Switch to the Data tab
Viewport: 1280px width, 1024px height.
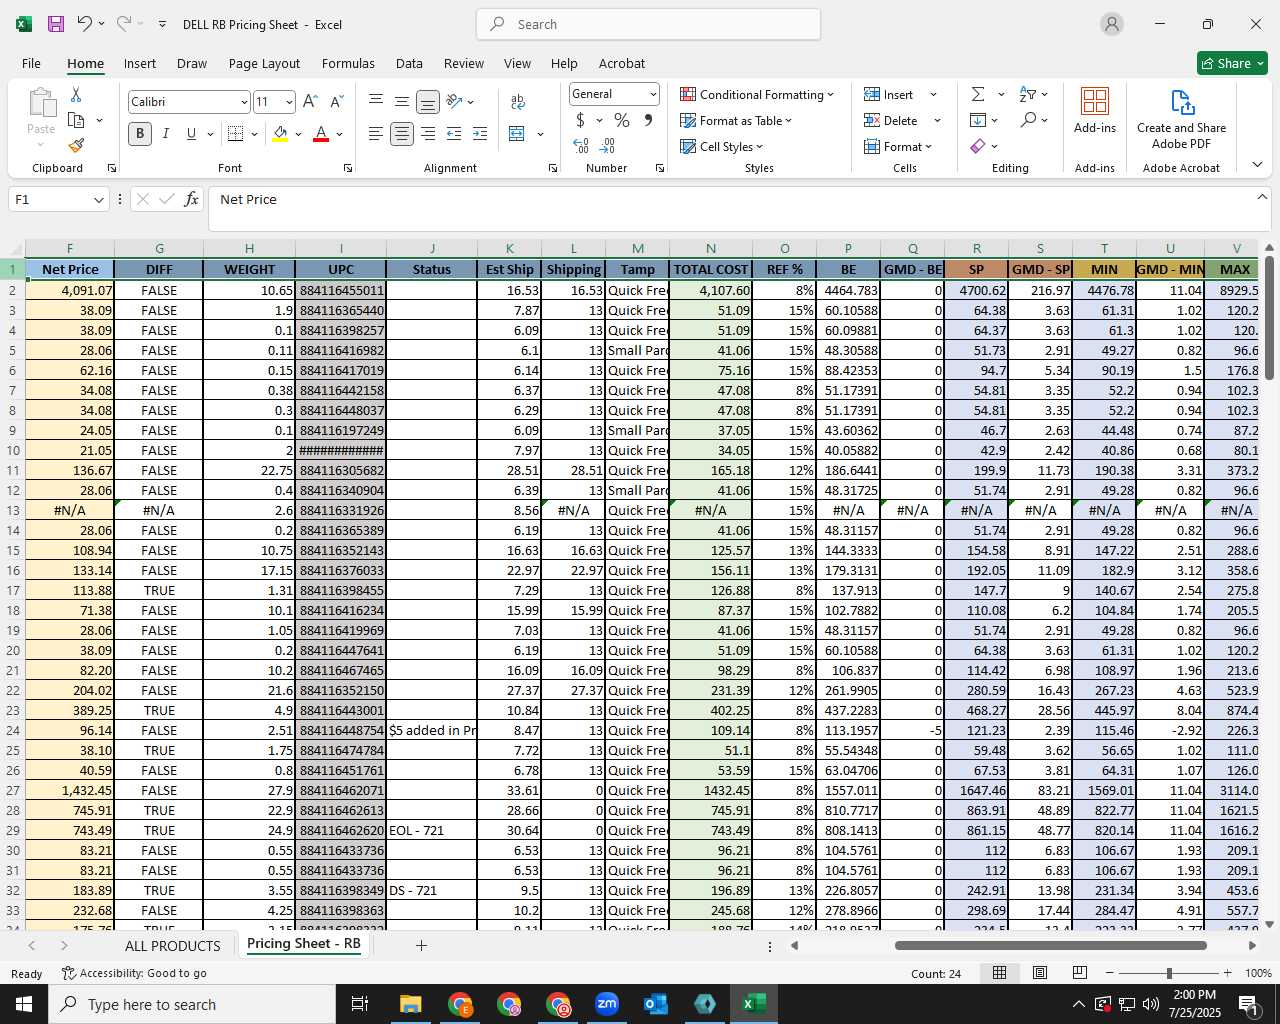click(409, 63)
